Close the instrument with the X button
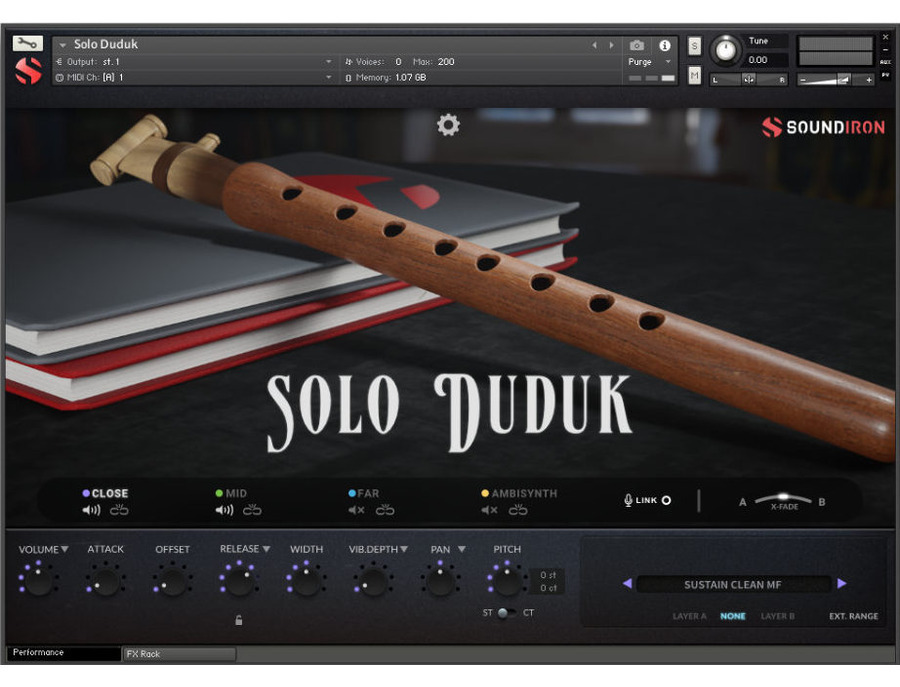 [x=886, y=37]
